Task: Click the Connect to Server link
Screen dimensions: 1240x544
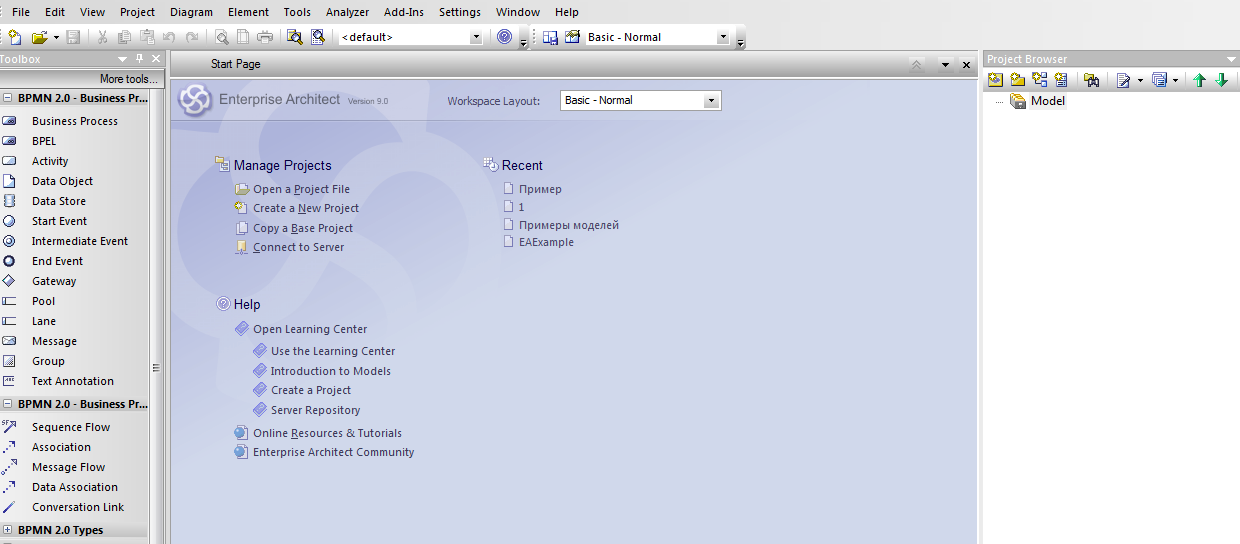Action: (298, 247)
